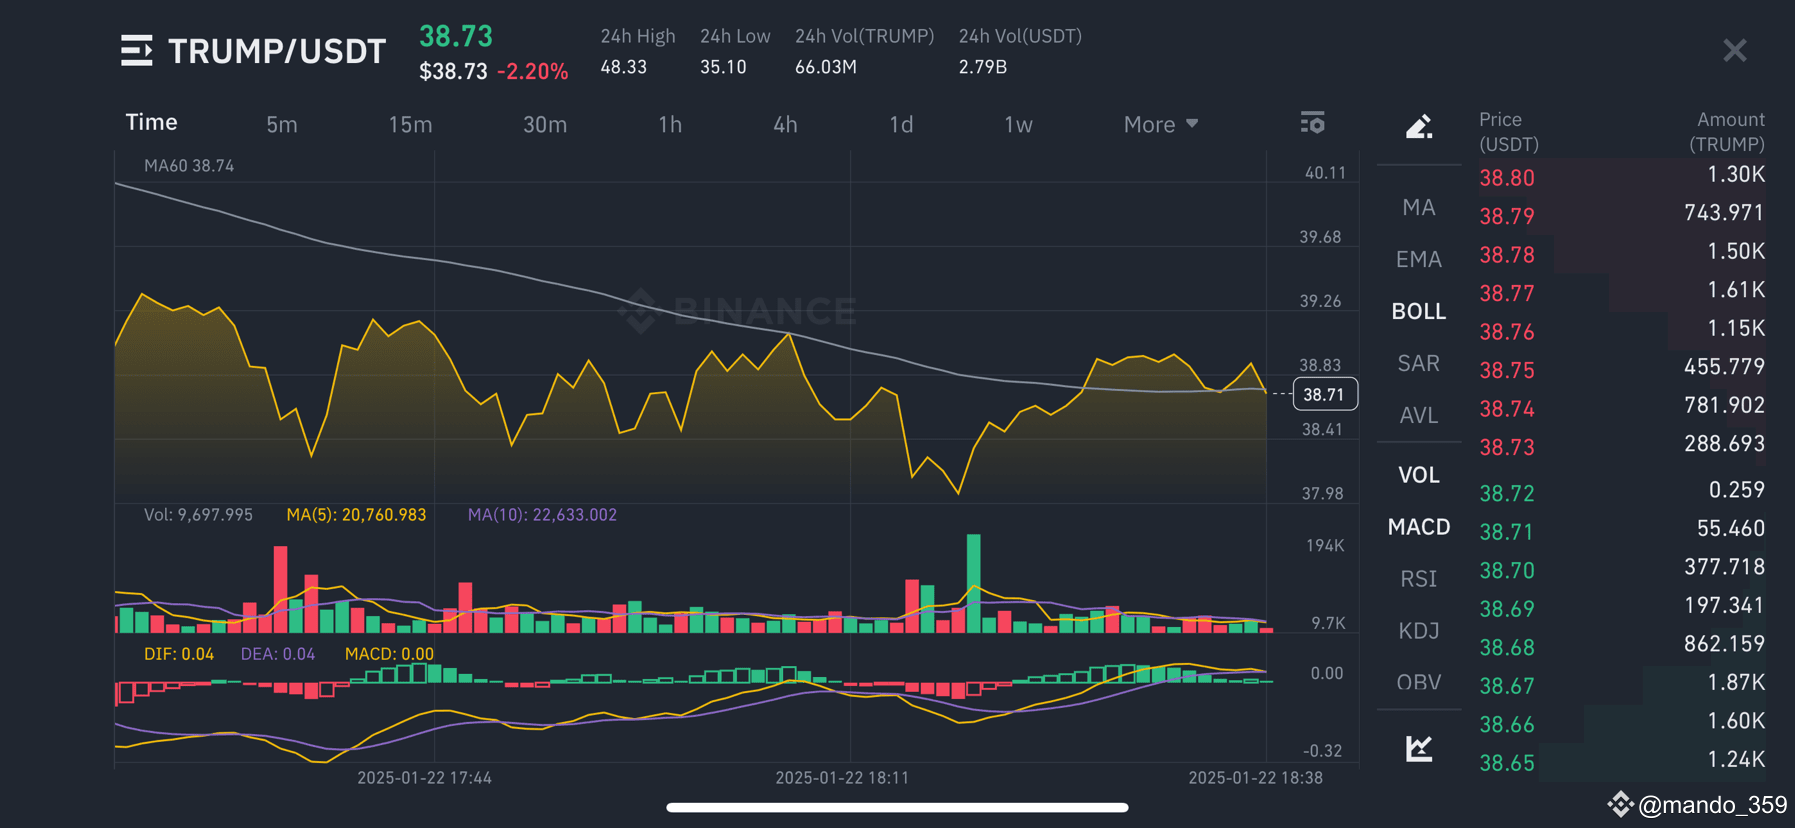Select bid price 38.72 in order book
Image resolution: width=1795 pixels, height=828 pixels.
point(1507,493)
